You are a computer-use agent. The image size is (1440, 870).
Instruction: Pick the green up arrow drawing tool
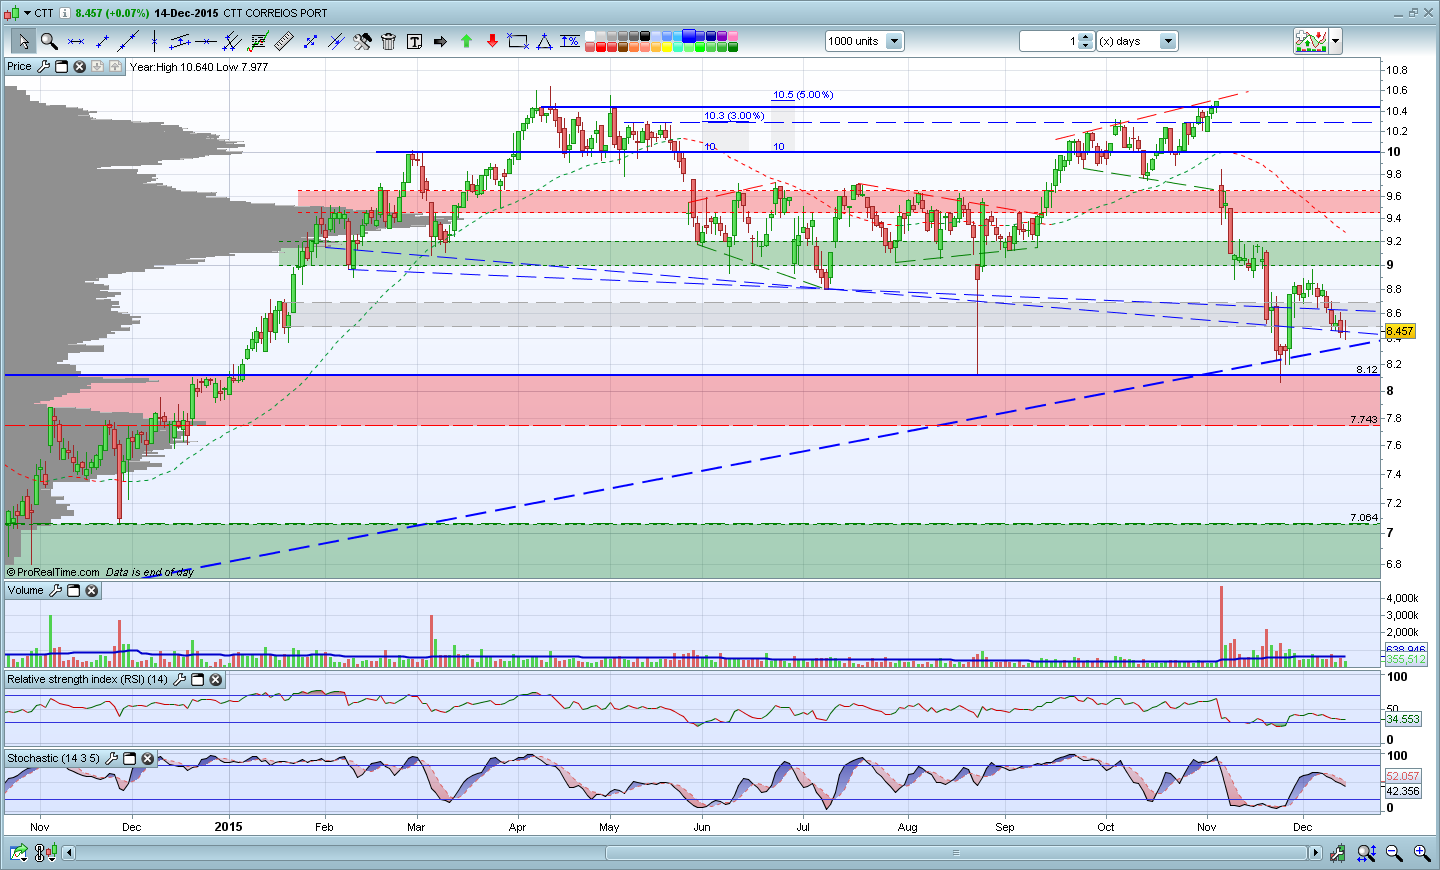pos(466,41)
